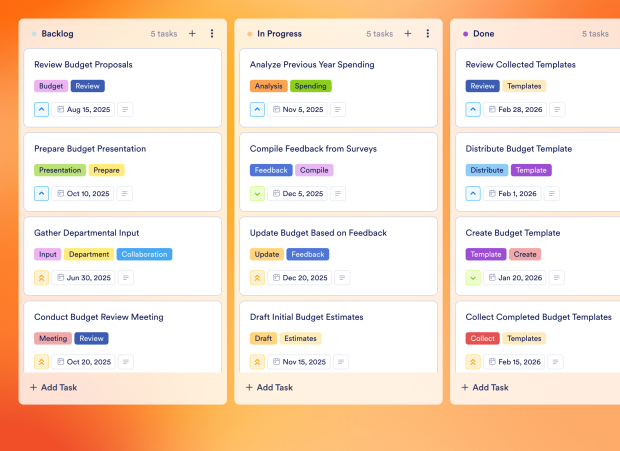Open the three-dot menu for Backlog column
620x451 pixels.
212,33
